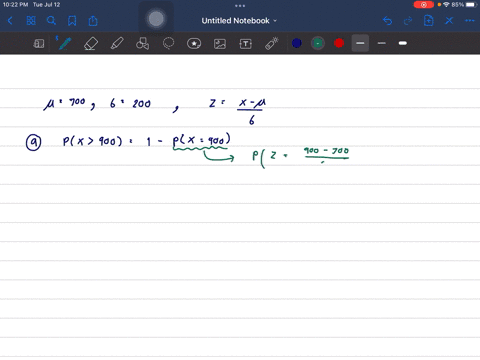
Task: Open the more options ellipsis menu
Action: tap(470, 21)
